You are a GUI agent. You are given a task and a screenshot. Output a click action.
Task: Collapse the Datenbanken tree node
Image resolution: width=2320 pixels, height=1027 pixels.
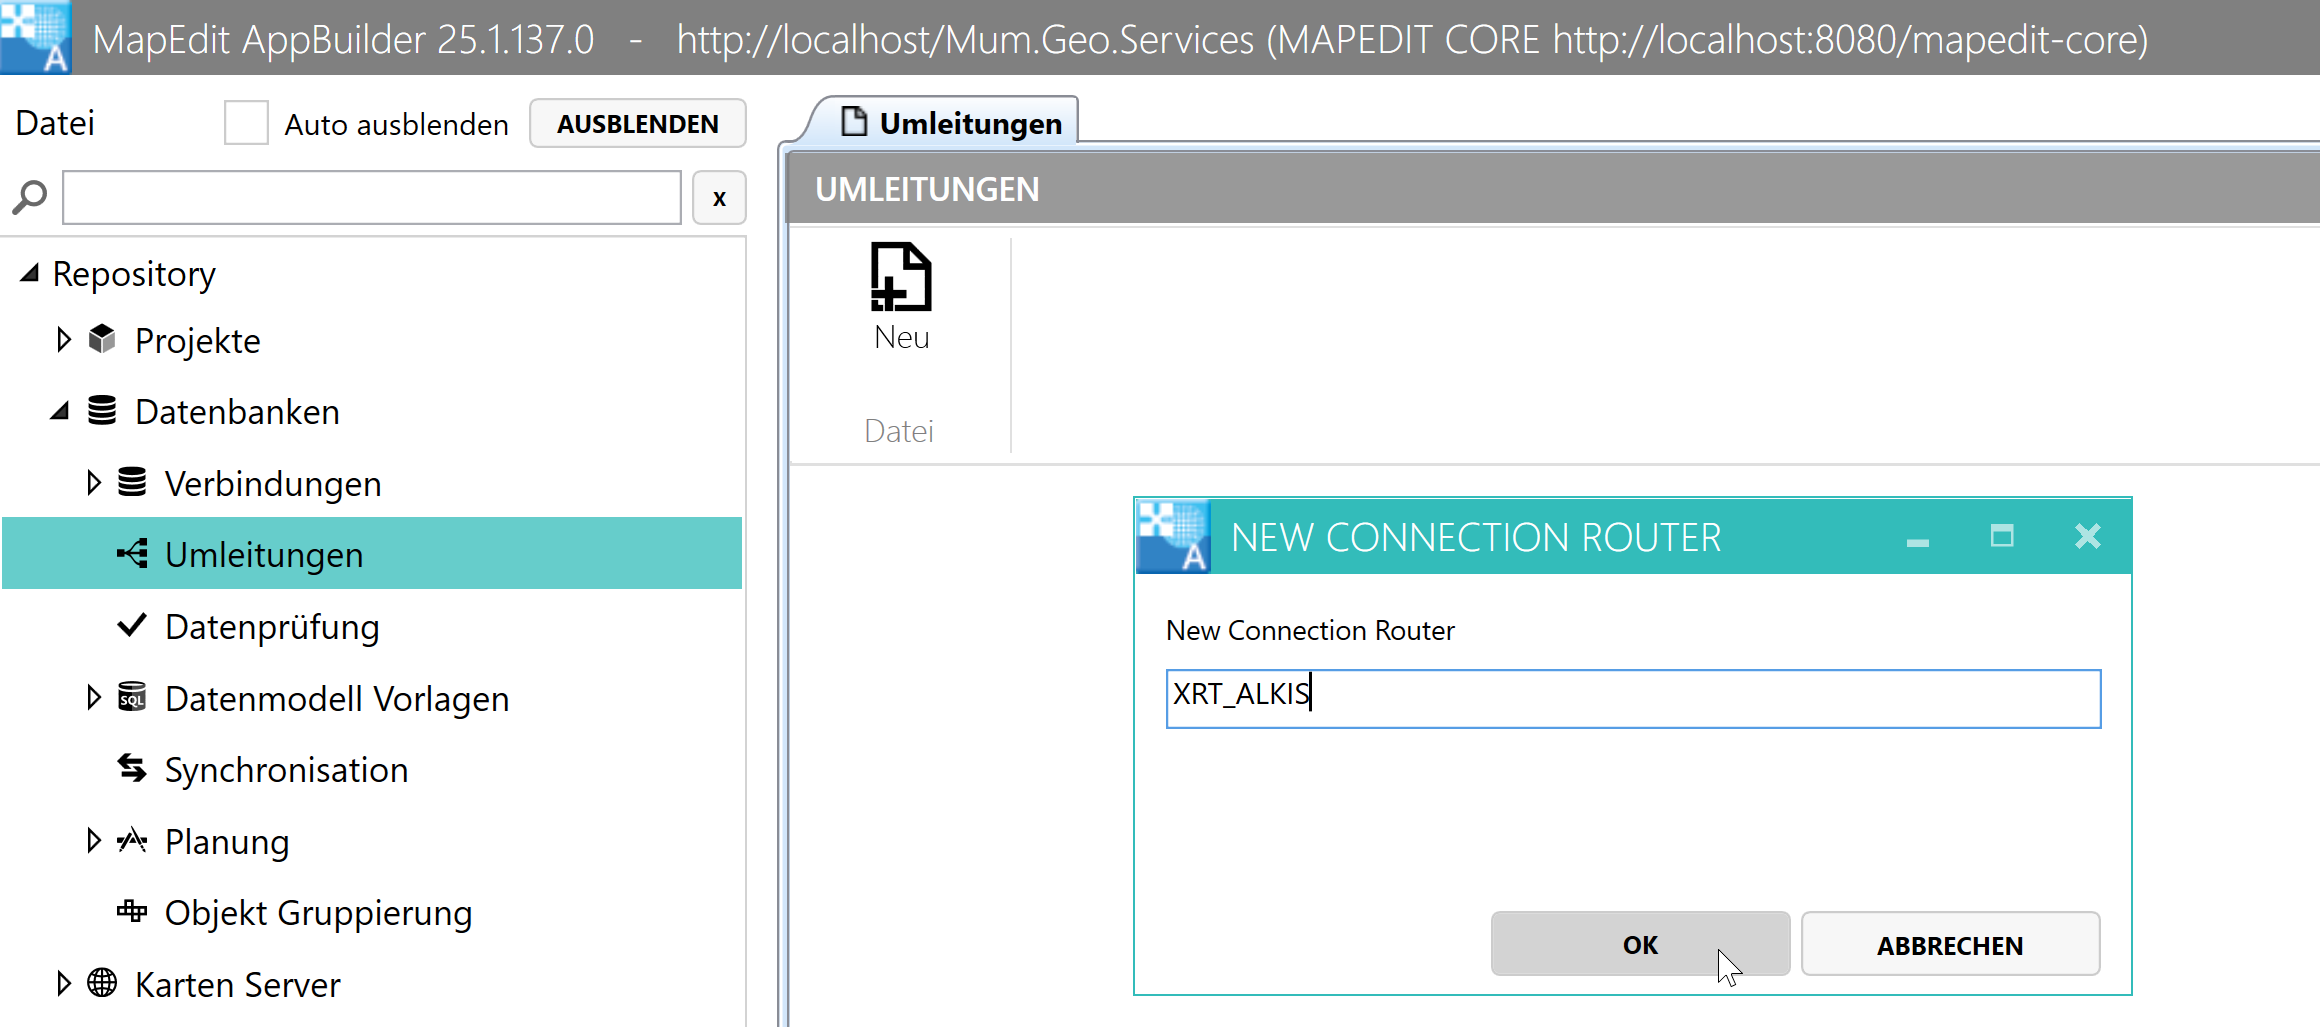[60, 411]
